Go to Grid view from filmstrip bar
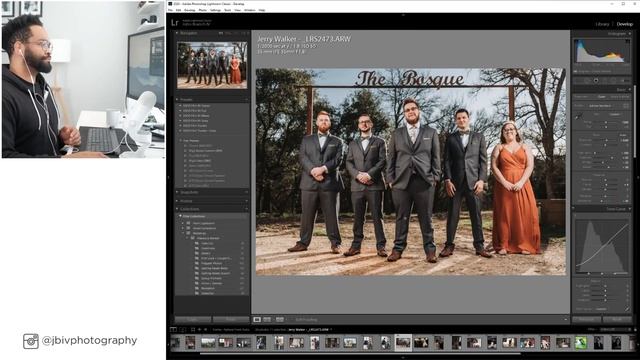Image resolution: width=640 pixels, height=360 pixels. point(193,329)
